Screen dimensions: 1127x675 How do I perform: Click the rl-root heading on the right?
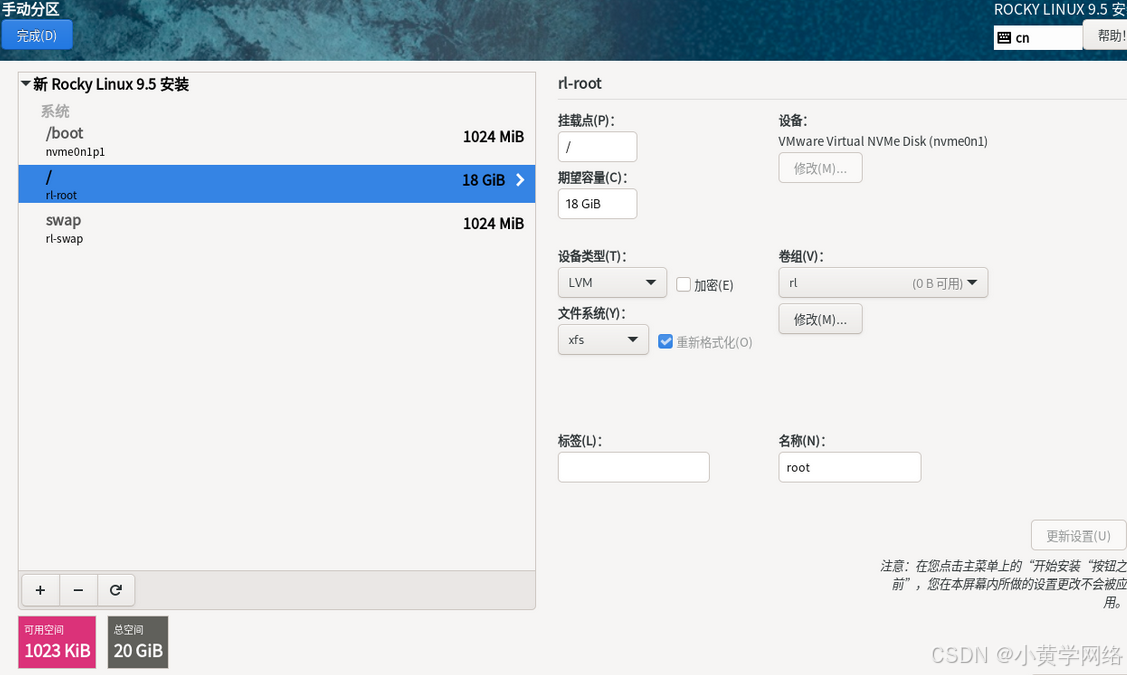[579, 83]
